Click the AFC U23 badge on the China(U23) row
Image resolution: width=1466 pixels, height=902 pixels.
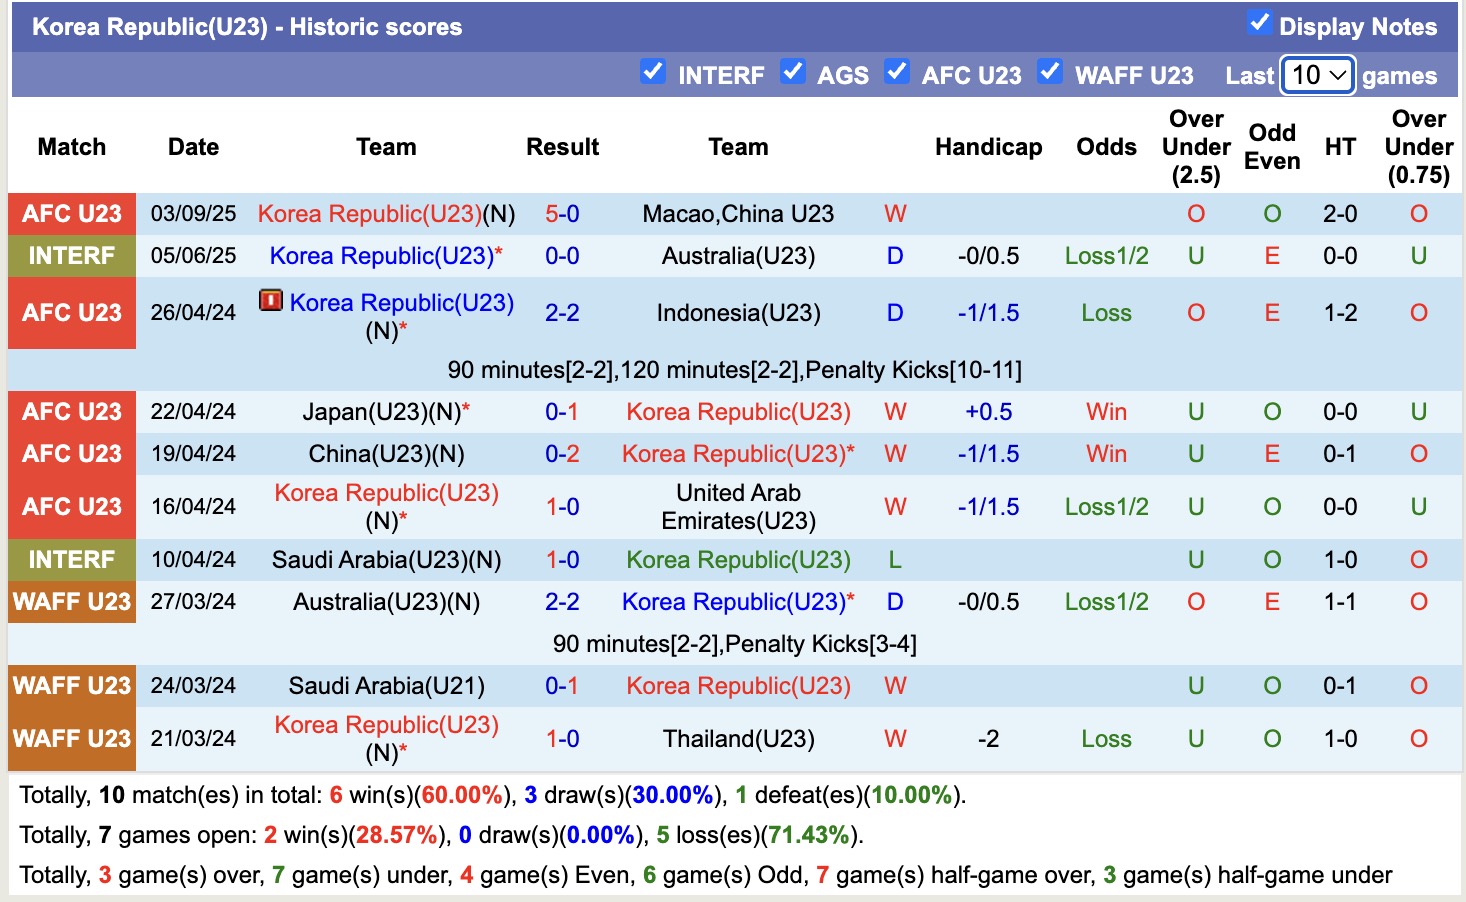[71, 453]
